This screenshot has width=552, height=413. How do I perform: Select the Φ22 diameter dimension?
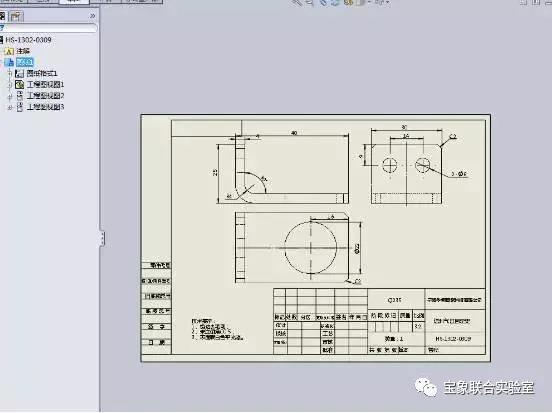coord(357,249)
